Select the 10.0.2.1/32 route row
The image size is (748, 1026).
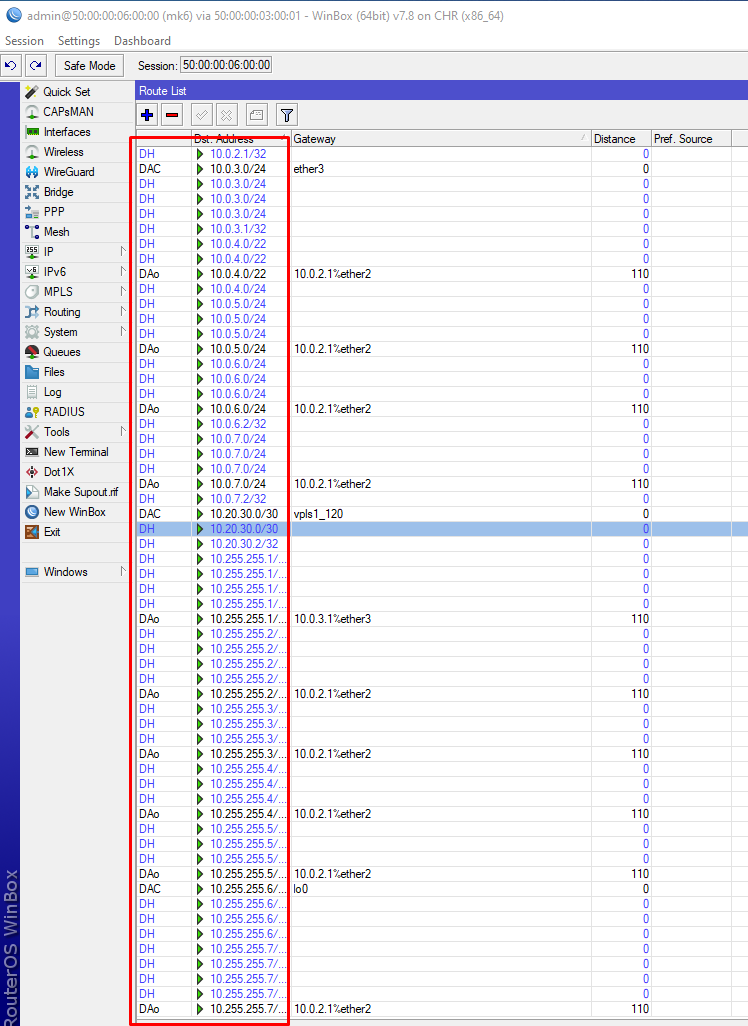[442, 154]
